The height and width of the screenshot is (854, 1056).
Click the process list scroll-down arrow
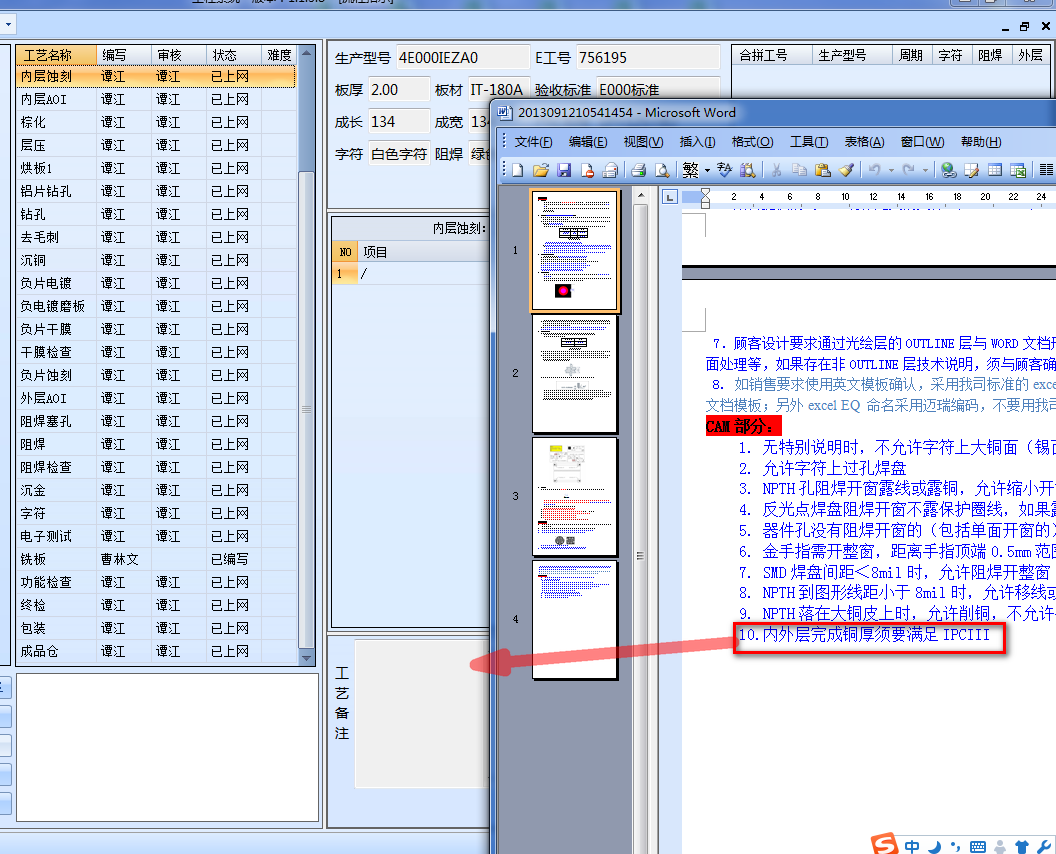pos(306,658)
